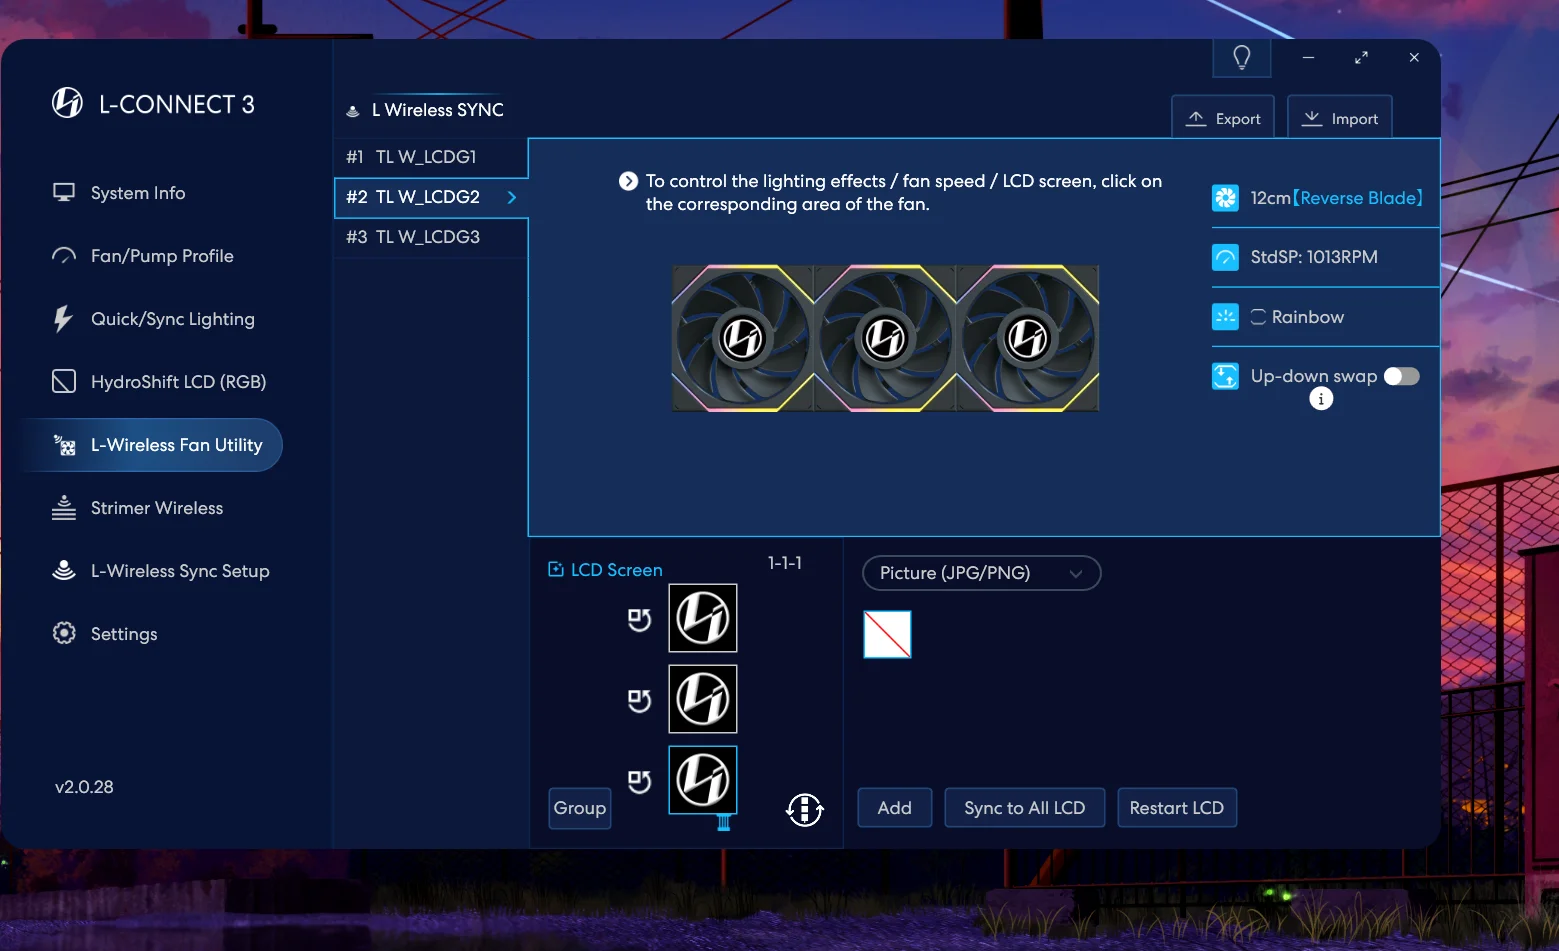Select the right fan in the preview
The width and height of the screenshot is (1559, 951).
1028,338
